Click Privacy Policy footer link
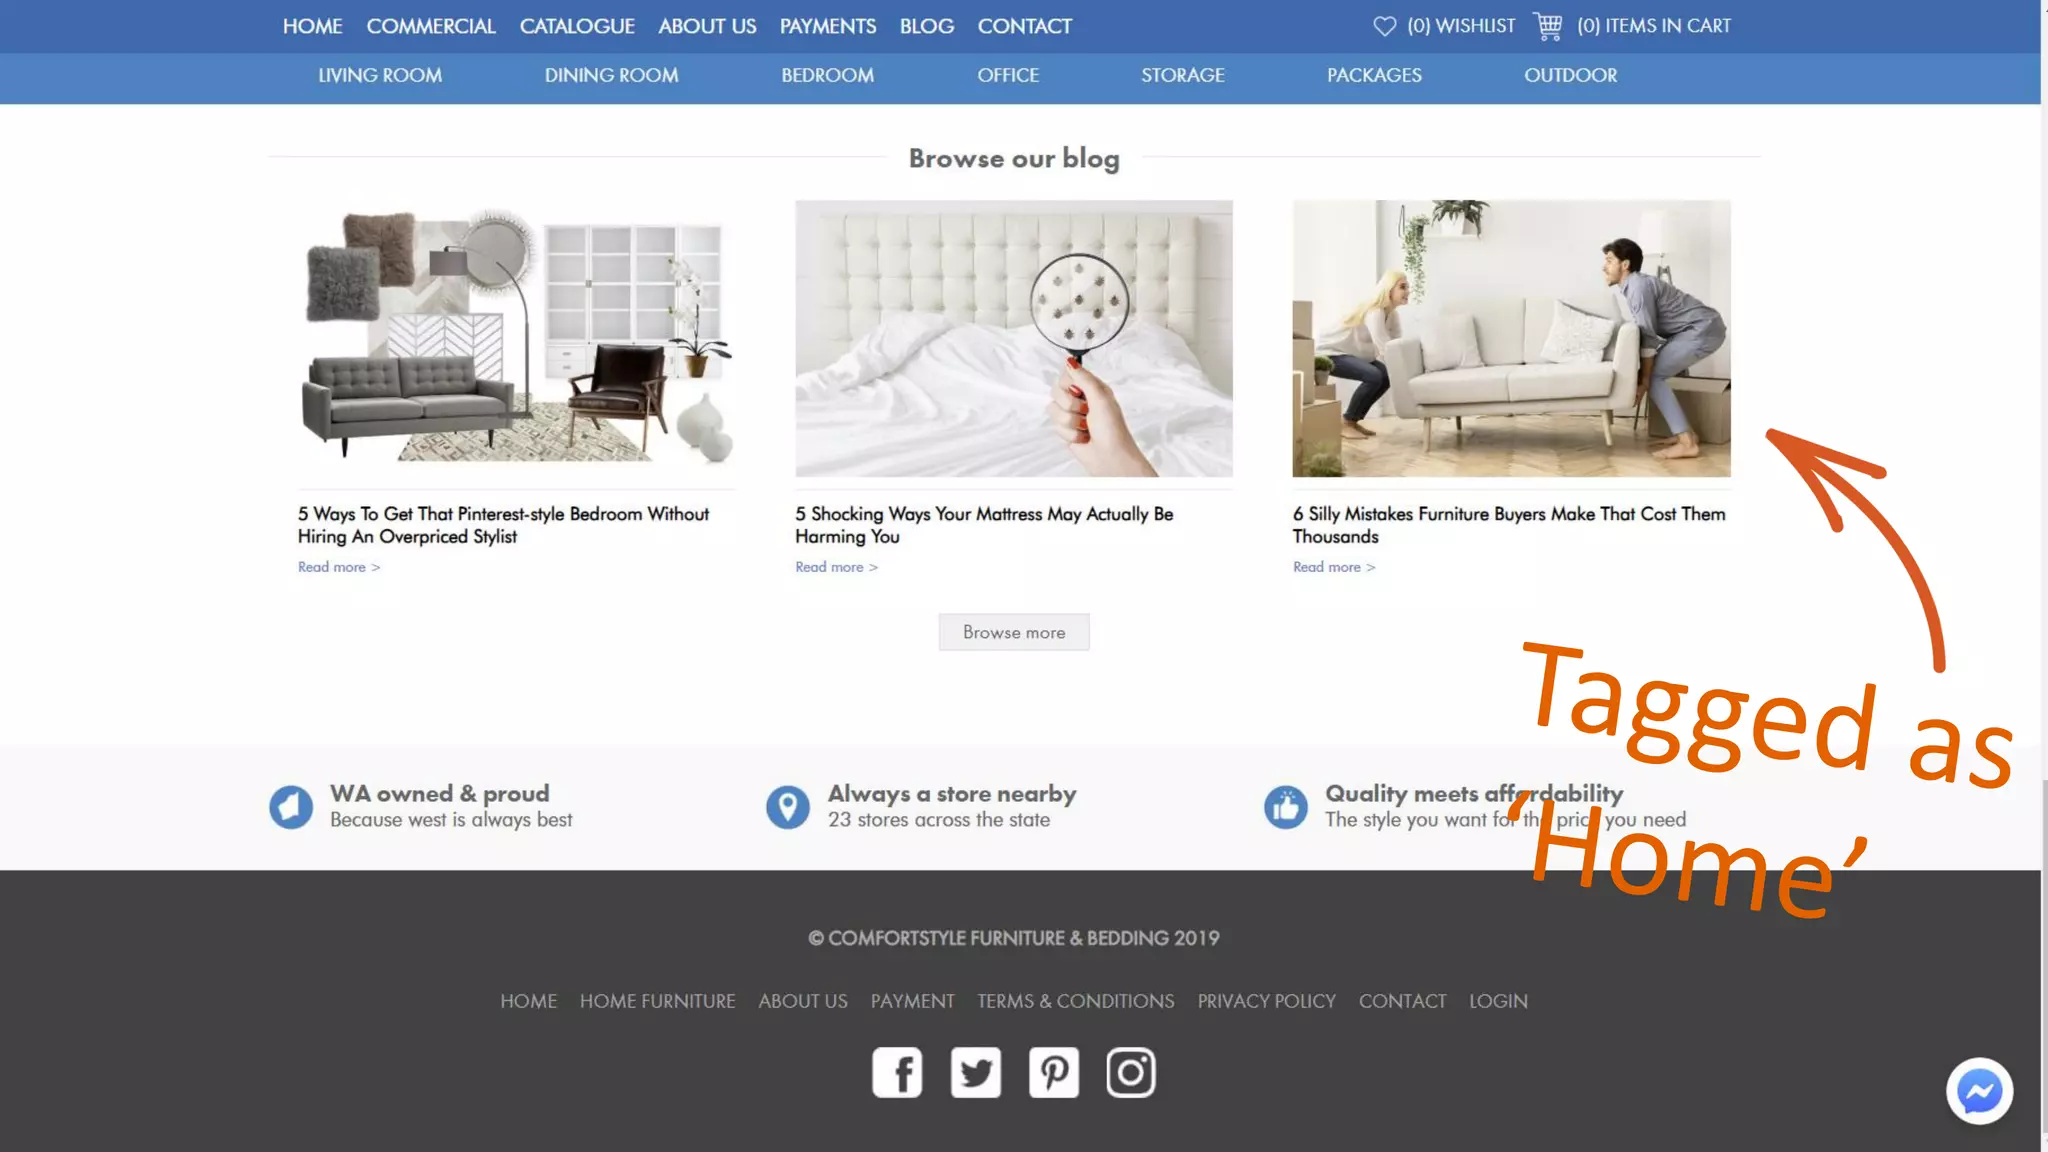The image size is (2048, 1152). tap(1266, 1001)
